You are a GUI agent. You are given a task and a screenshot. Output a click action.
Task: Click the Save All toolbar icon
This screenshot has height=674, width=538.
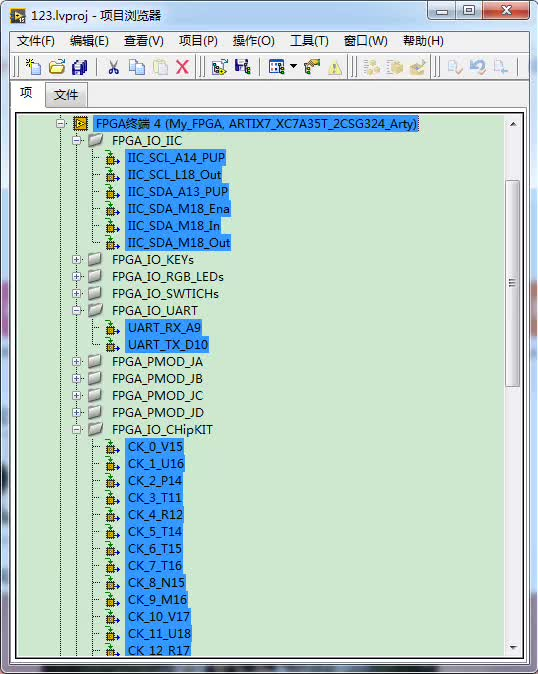79,67
